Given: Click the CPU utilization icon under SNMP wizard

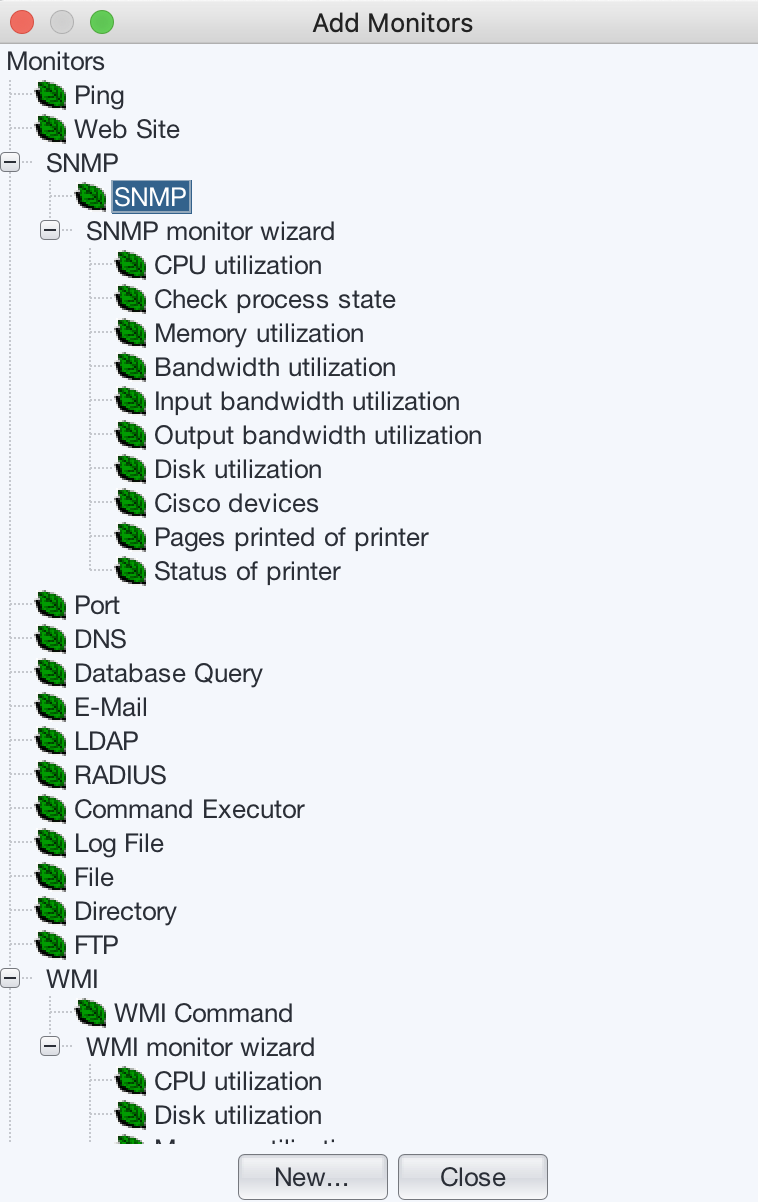Looking at the screenshot, I should [x=130, y=265].
